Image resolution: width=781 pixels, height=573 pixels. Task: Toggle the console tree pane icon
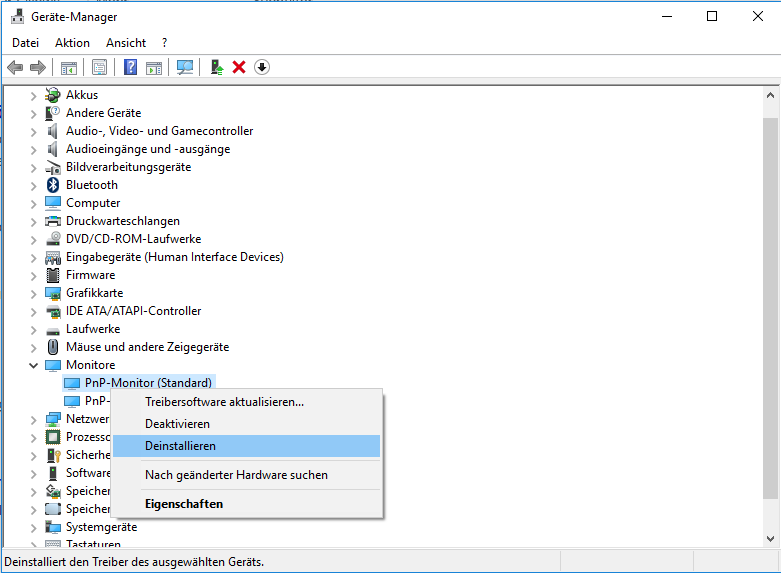click(x=69, y=67)
